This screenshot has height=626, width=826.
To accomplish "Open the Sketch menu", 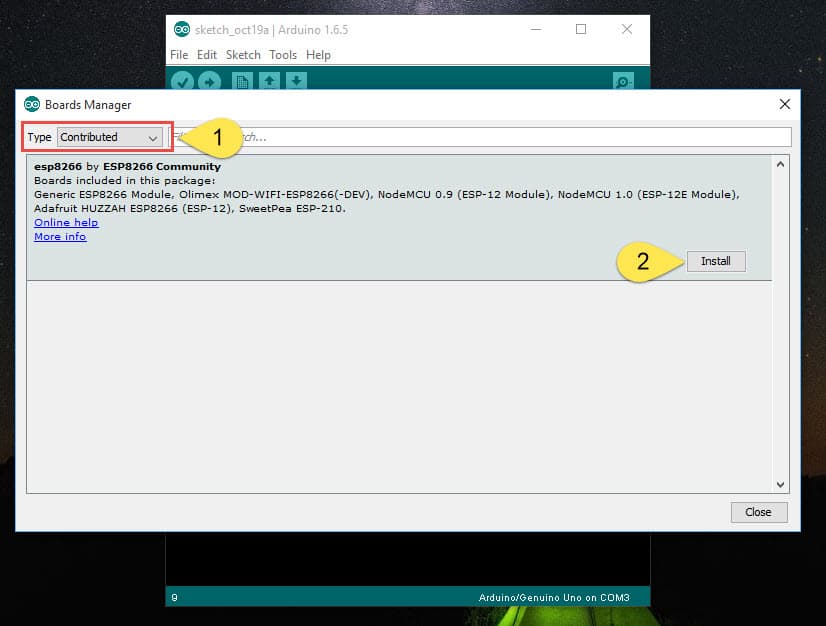I will 243,55.
